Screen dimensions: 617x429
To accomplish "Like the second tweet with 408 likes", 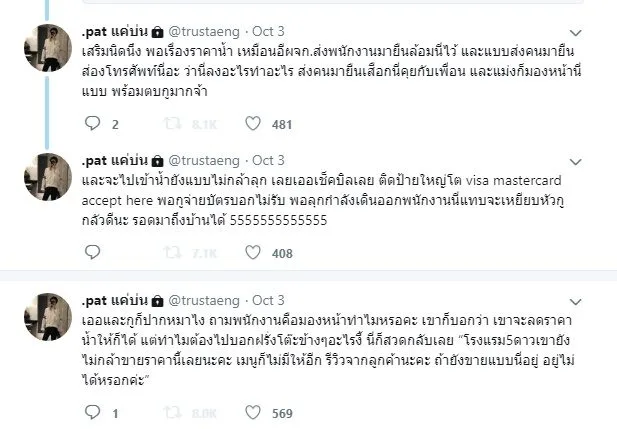I will [254, 253].
